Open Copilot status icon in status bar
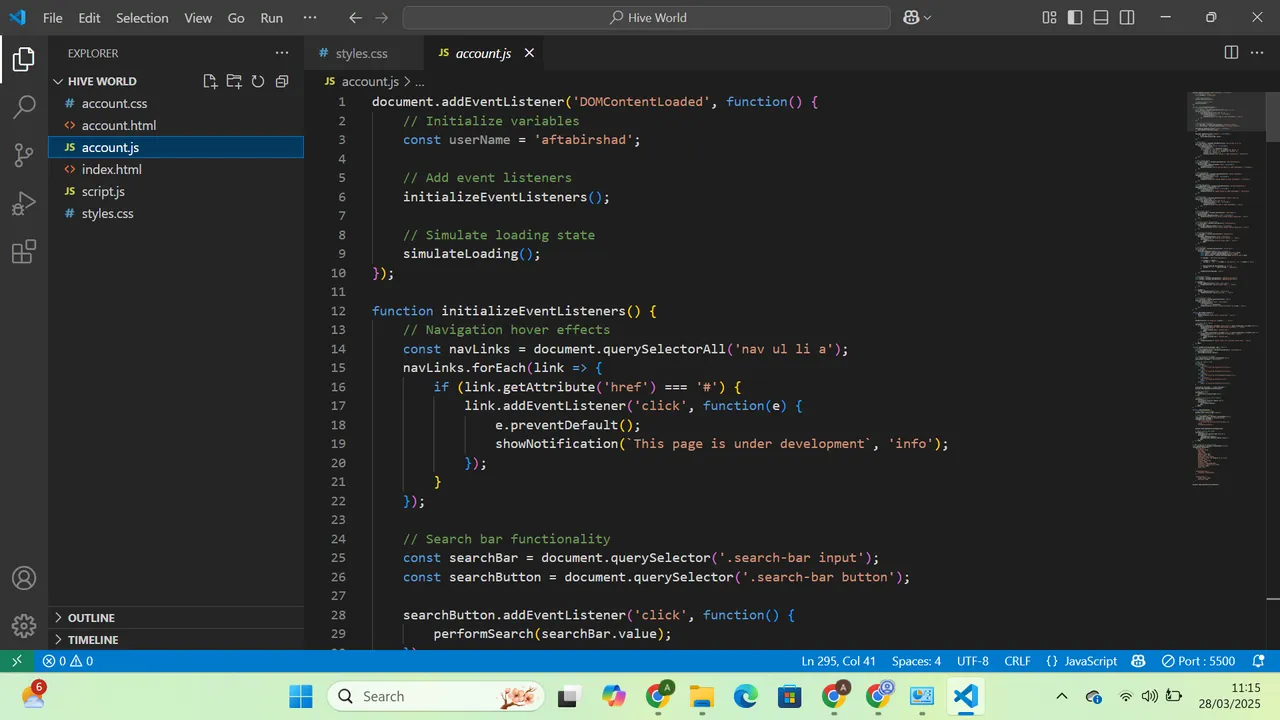The height and width of the screenshot is (720, 1280). 1138,661
